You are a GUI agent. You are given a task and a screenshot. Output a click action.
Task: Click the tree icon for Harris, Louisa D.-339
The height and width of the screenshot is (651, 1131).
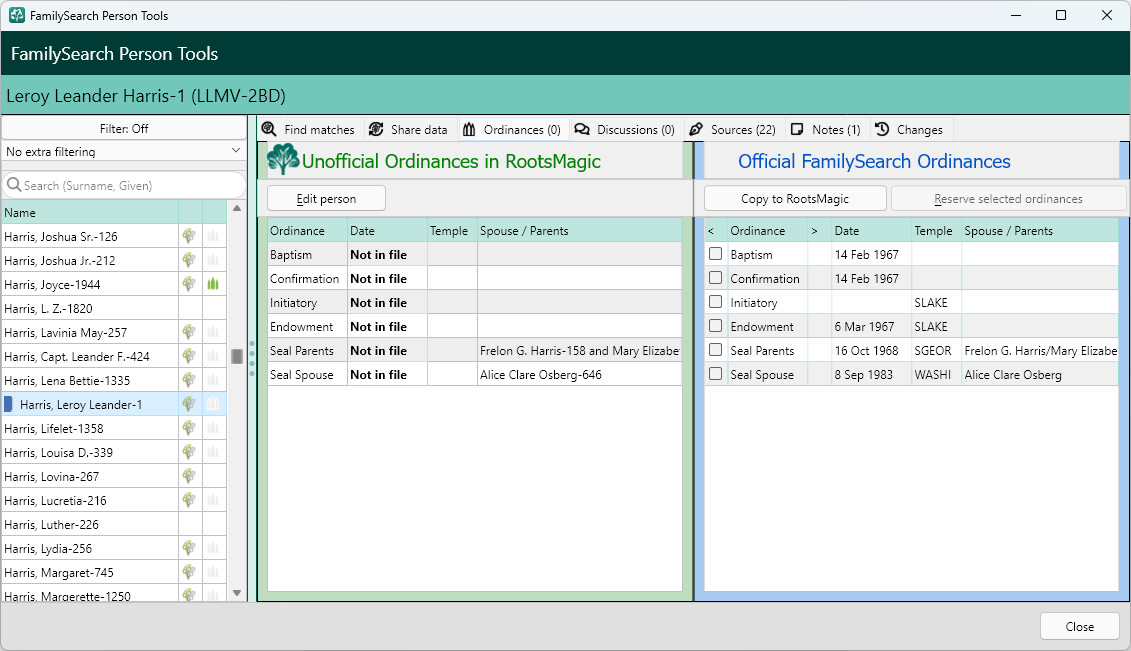tap(189, 452)
